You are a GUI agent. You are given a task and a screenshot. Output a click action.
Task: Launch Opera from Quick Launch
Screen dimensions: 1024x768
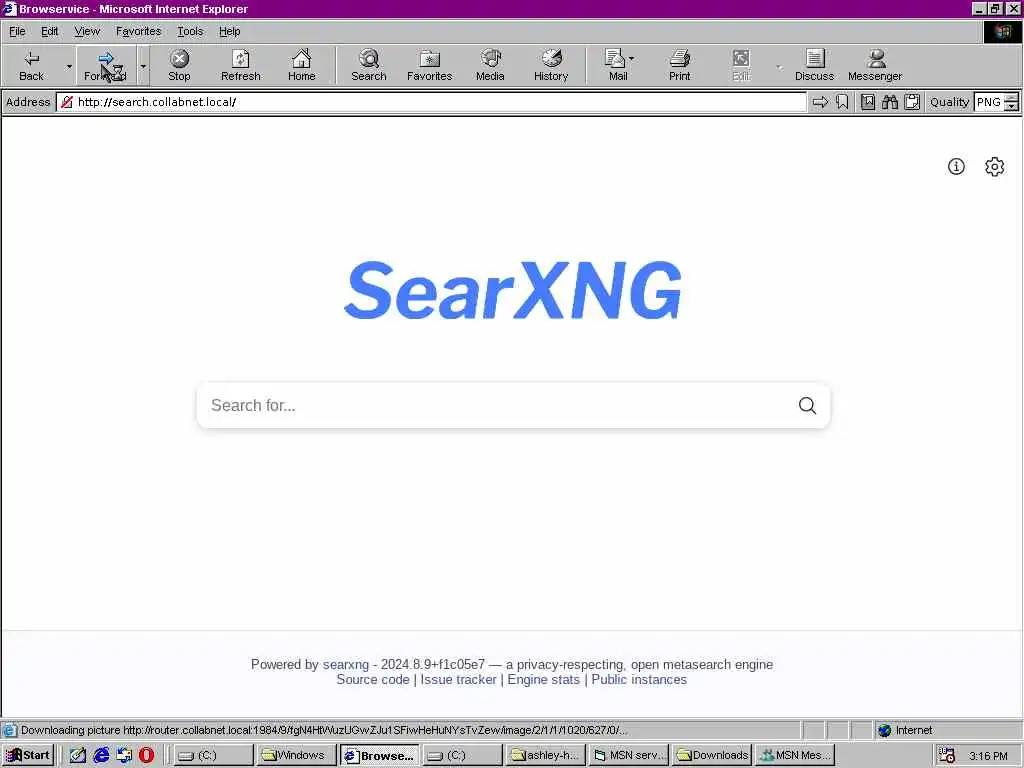pos(146,756)
